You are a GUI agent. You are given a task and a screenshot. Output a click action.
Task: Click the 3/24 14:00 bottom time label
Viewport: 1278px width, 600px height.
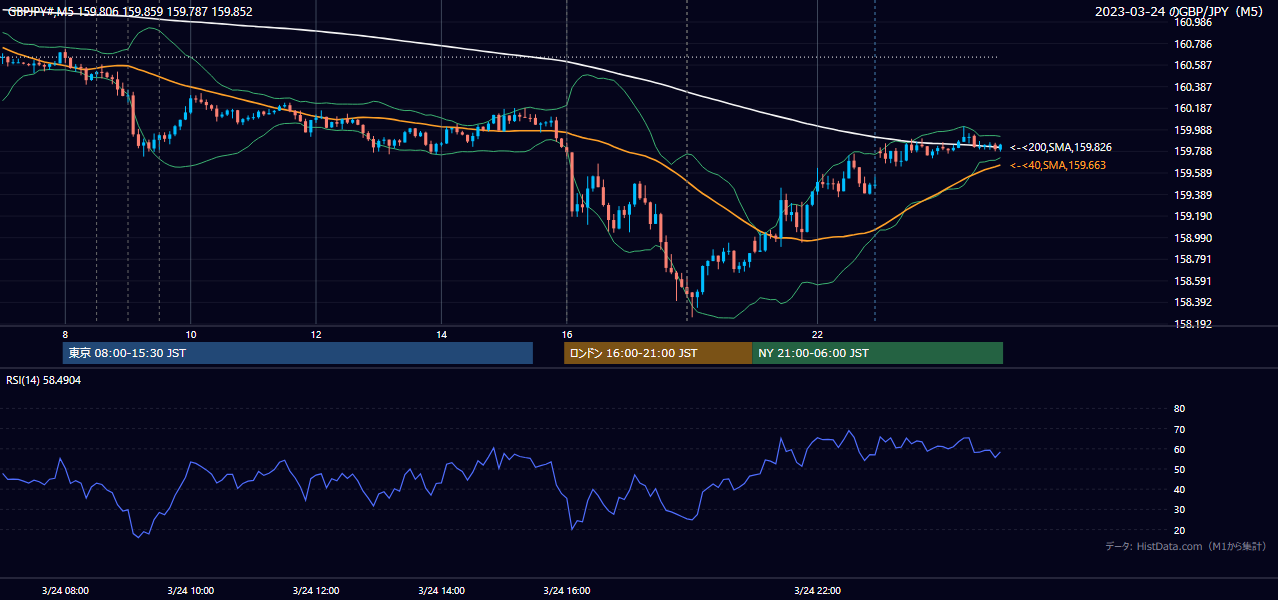click(441, 590)
